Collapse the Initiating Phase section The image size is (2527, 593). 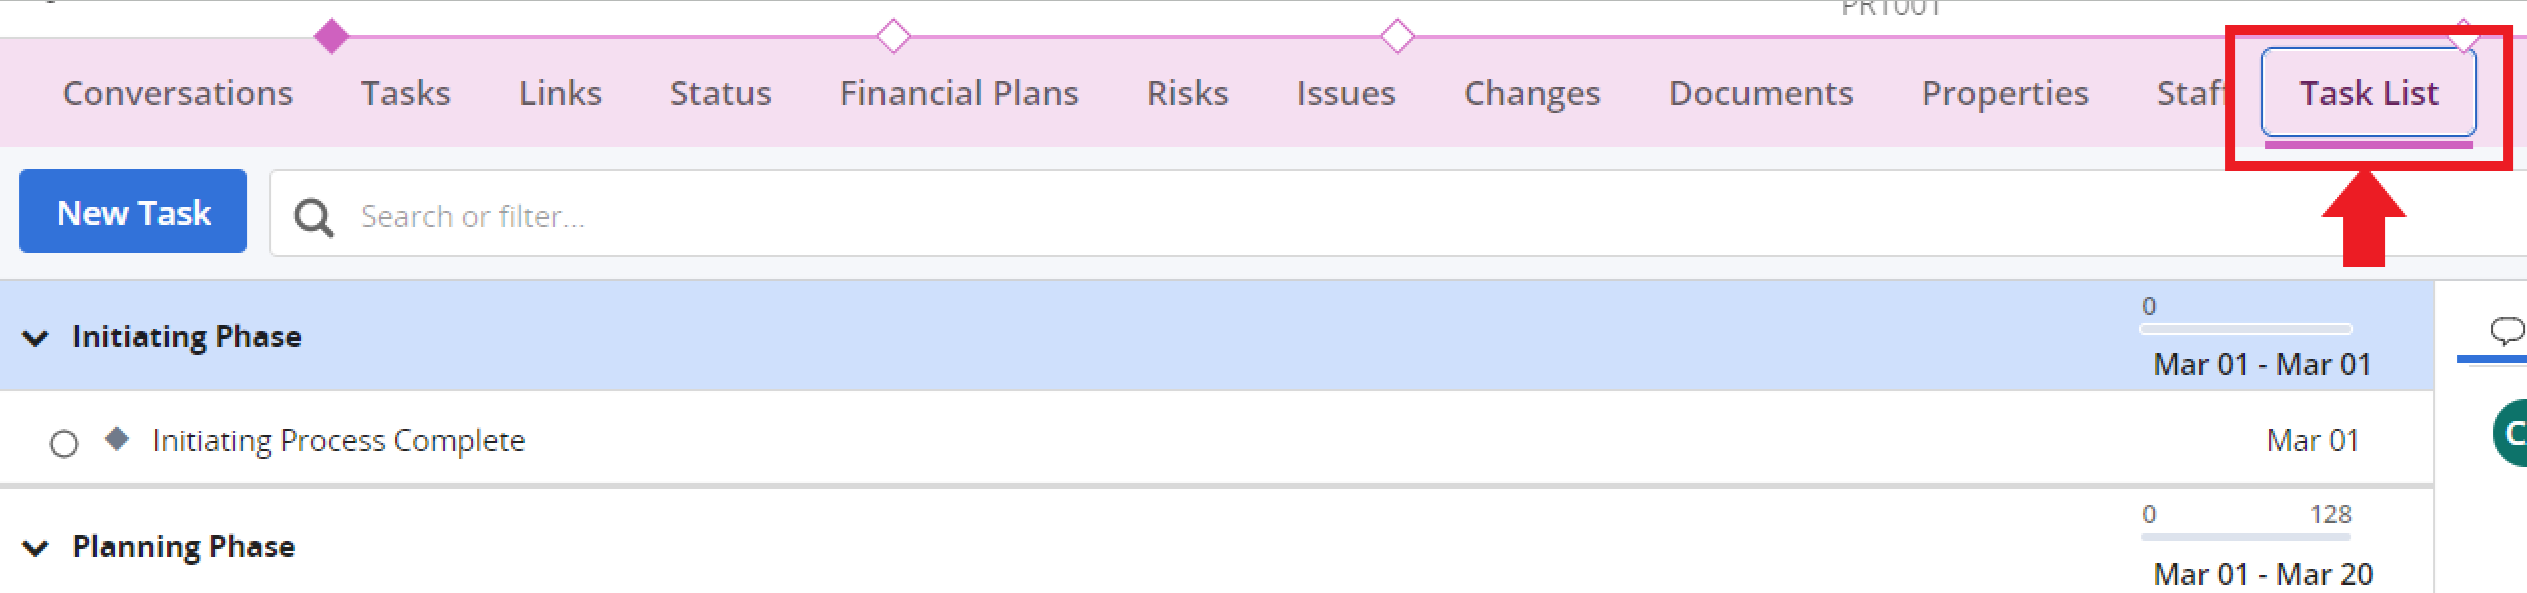pyautogui.click(x=36, y=338)
